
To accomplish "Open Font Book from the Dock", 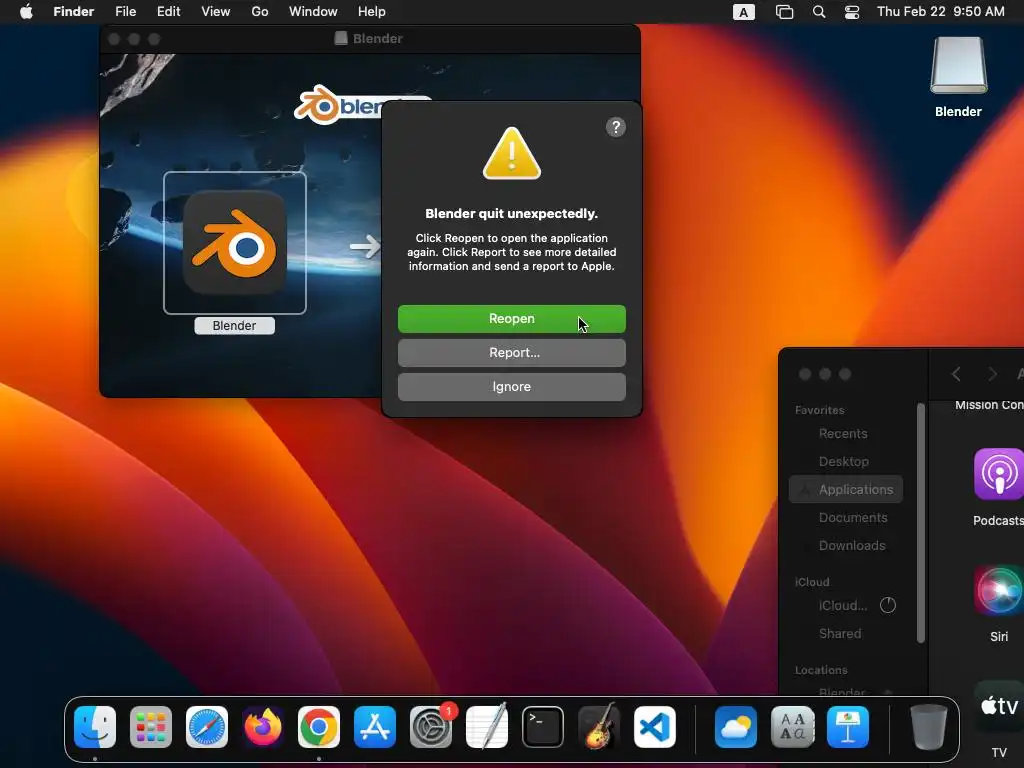I will click(x=792, y=727).
